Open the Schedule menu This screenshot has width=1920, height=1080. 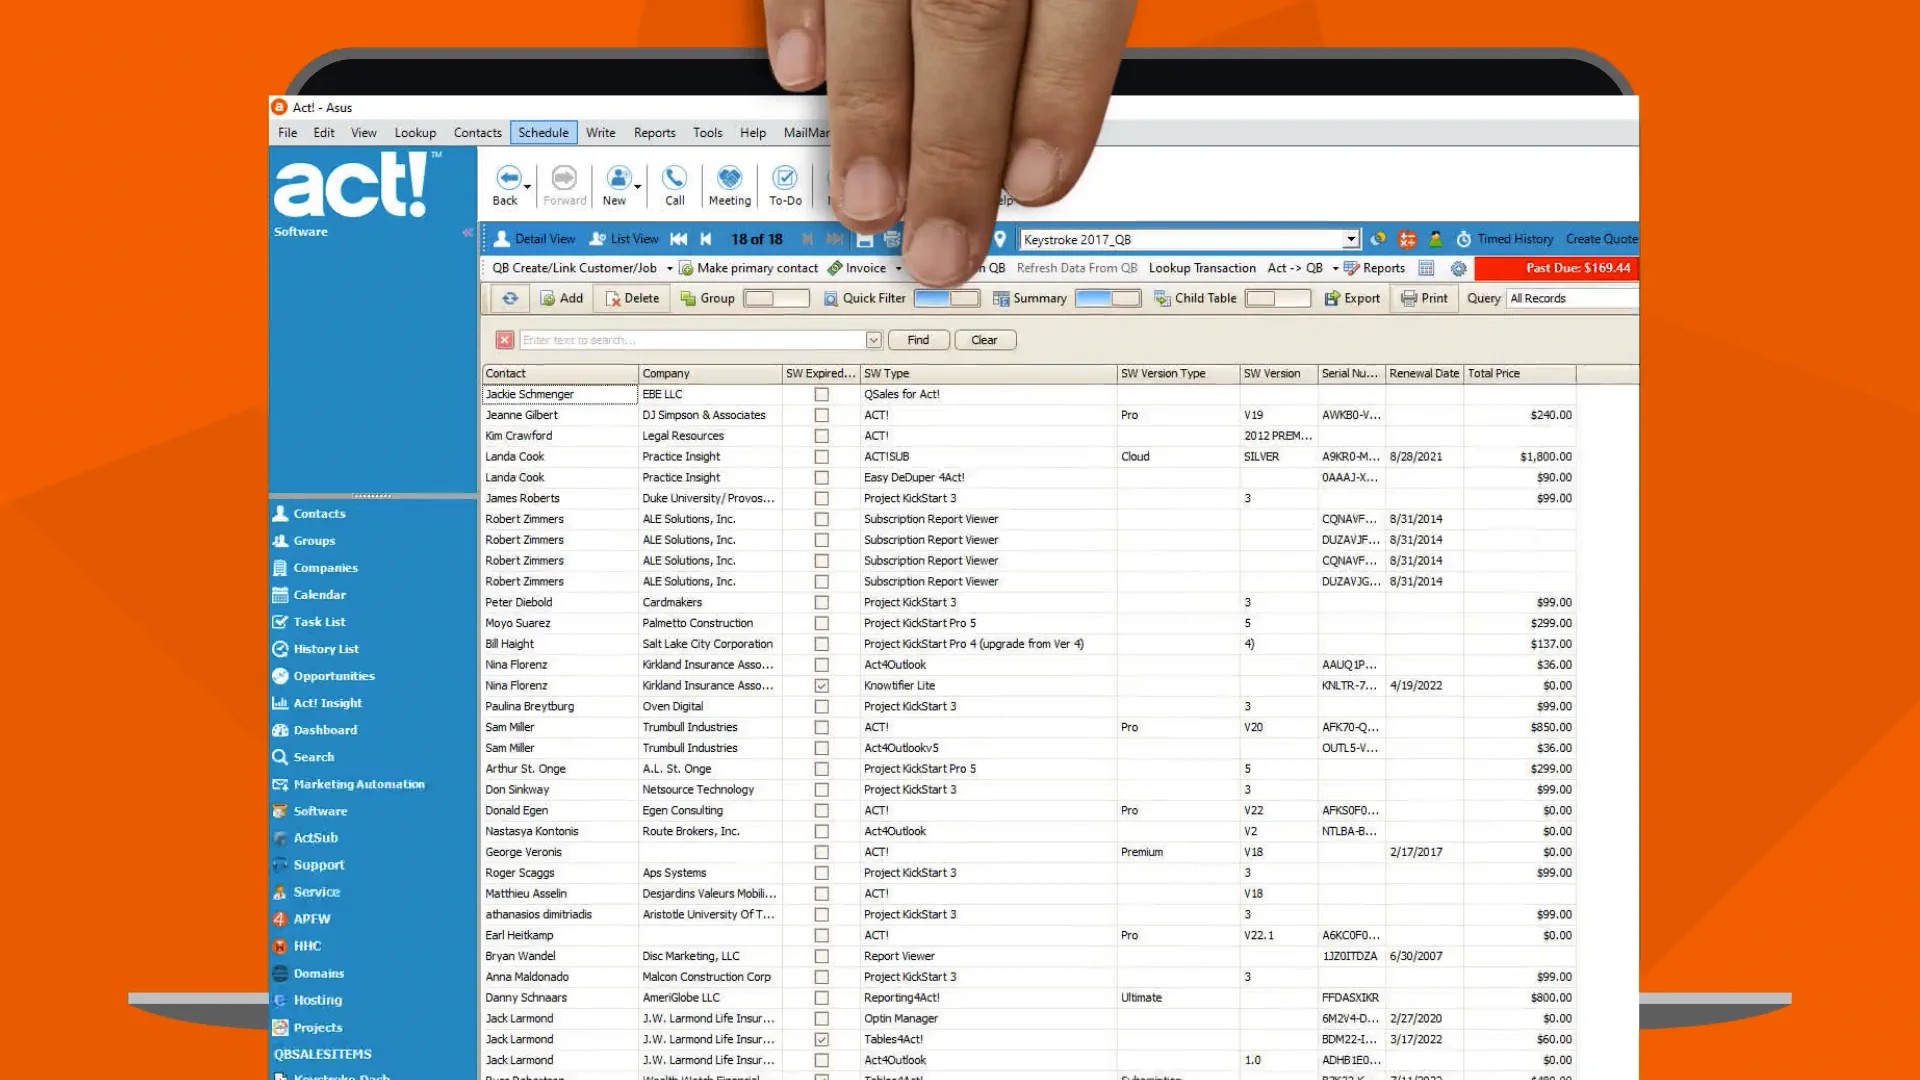[543, 132]
